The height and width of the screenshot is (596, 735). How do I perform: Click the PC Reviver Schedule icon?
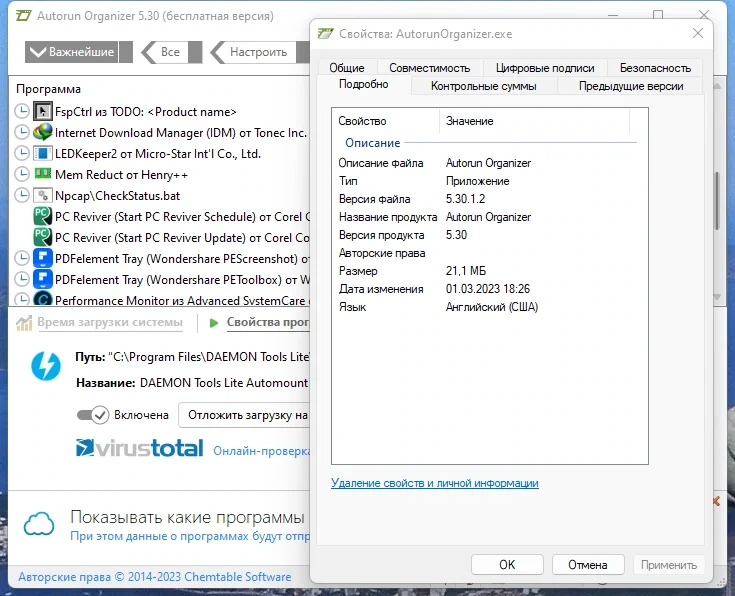pos(43,216)
